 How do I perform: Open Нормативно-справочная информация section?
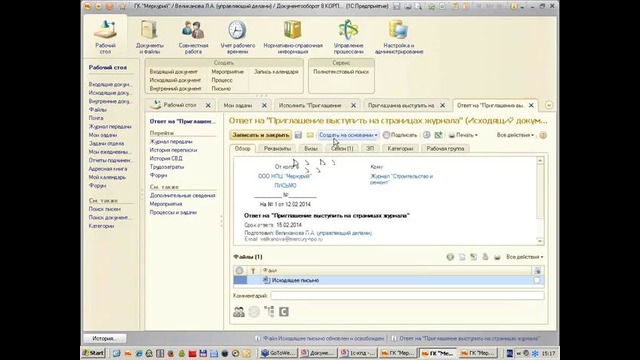coord(293,37)
